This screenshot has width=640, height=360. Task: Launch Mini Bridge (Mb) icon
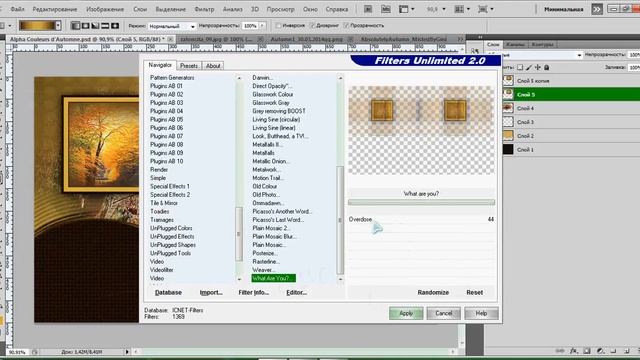click(386, 9)
